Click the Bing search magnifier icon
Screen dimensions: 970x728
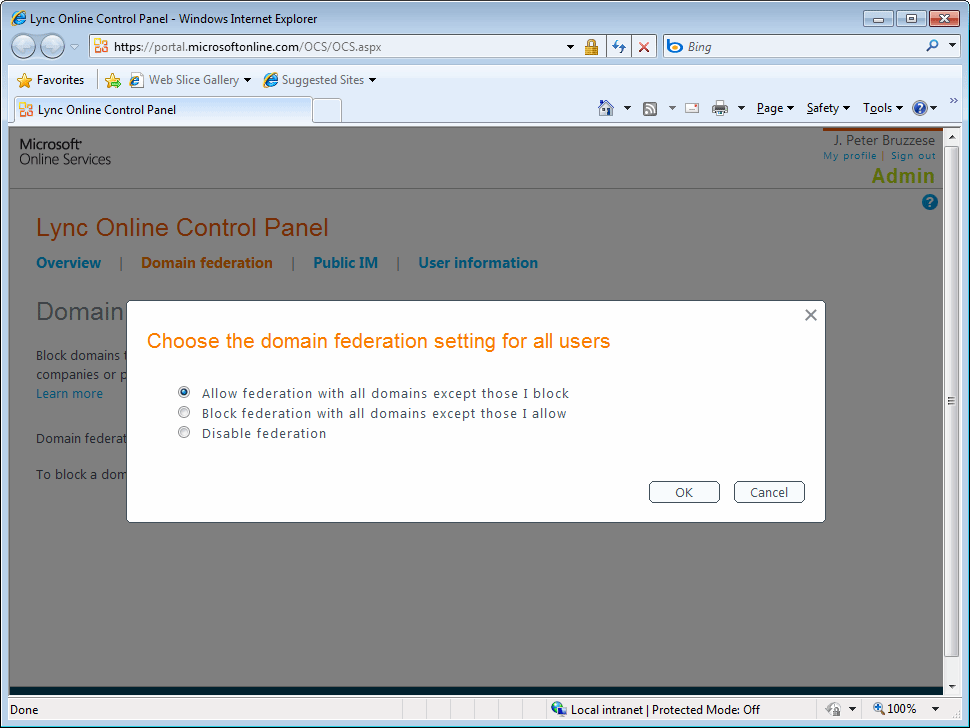(932, 46)
